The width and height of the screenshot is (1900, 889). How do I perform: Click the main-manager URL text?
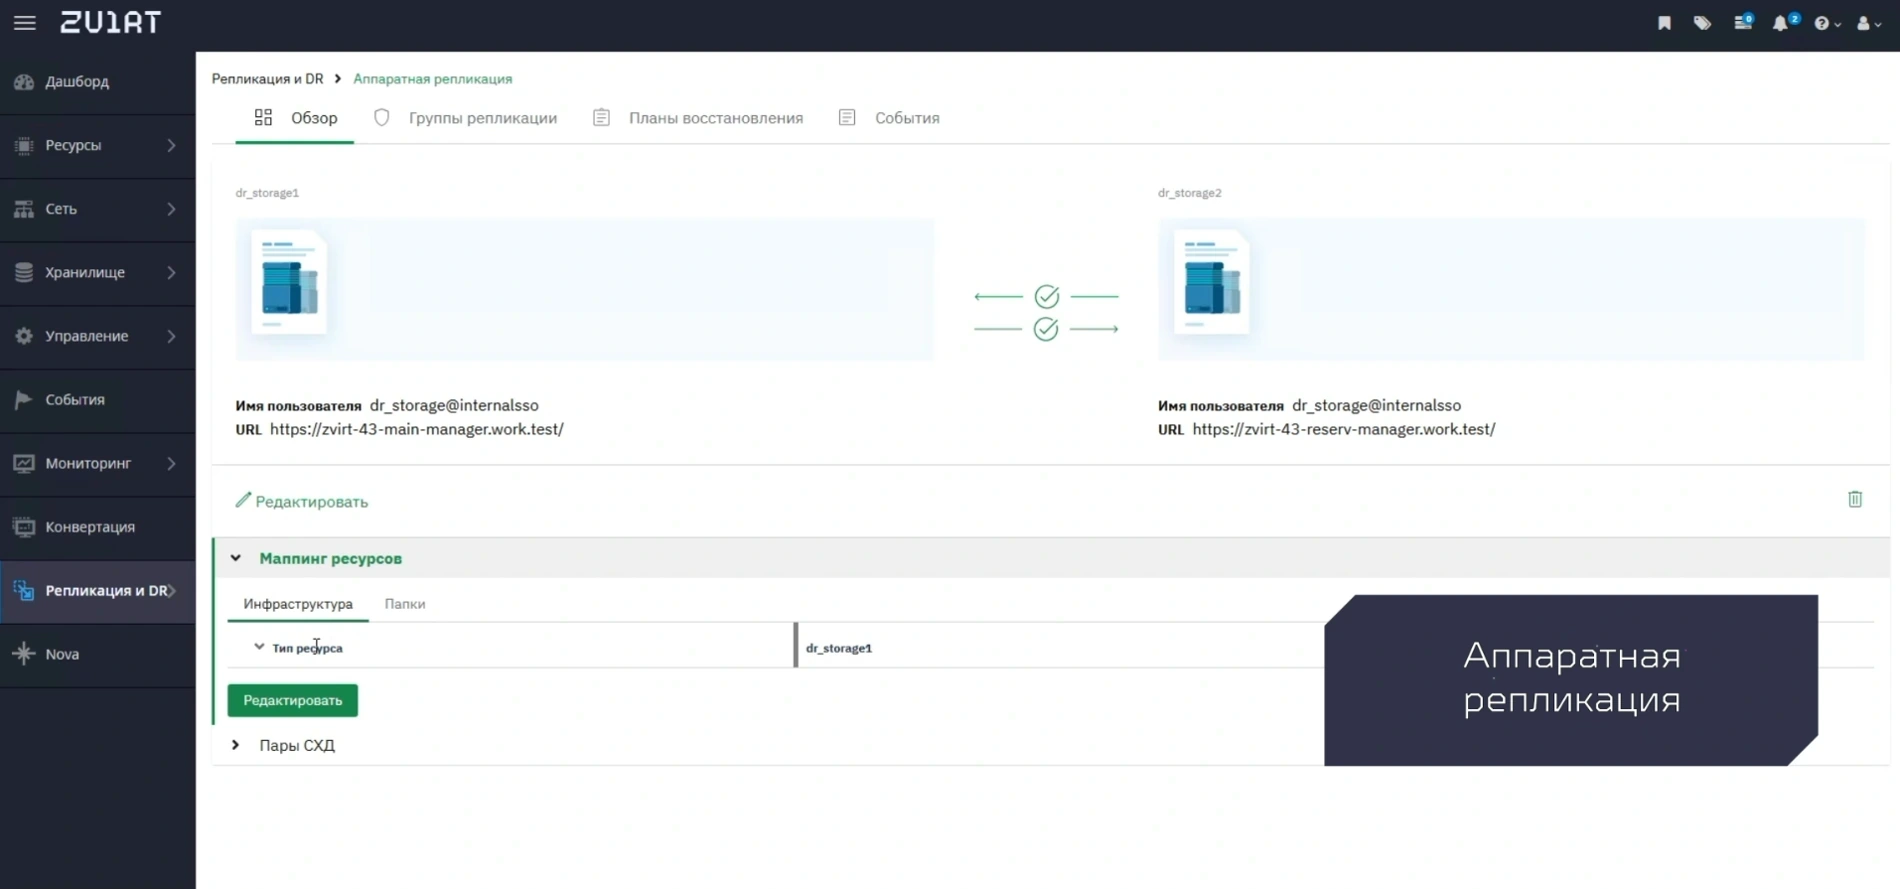(416, 429)
